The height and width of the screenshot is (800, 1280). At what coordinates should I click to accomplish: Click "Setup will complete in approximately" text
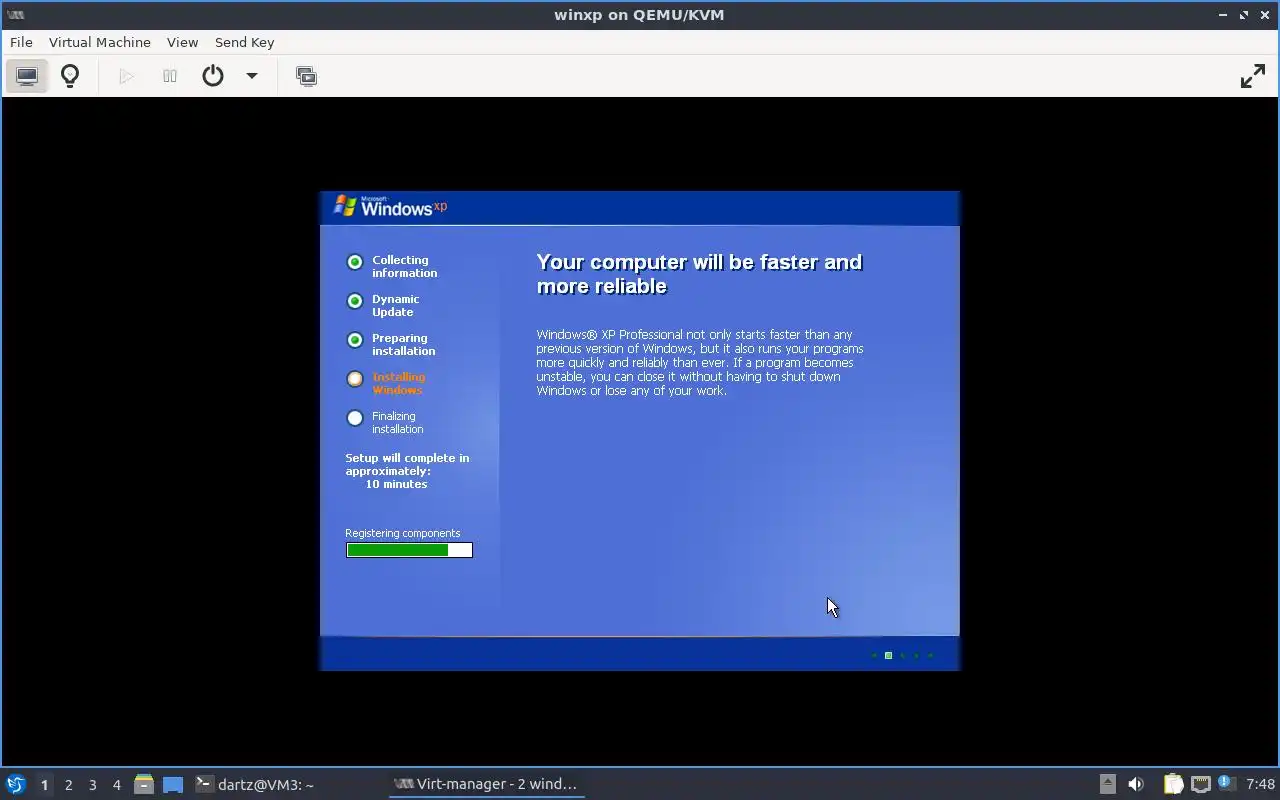[407, 464]
